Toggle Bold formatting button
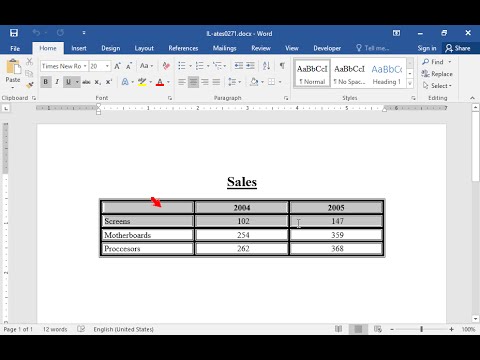 tap(46, 82)
